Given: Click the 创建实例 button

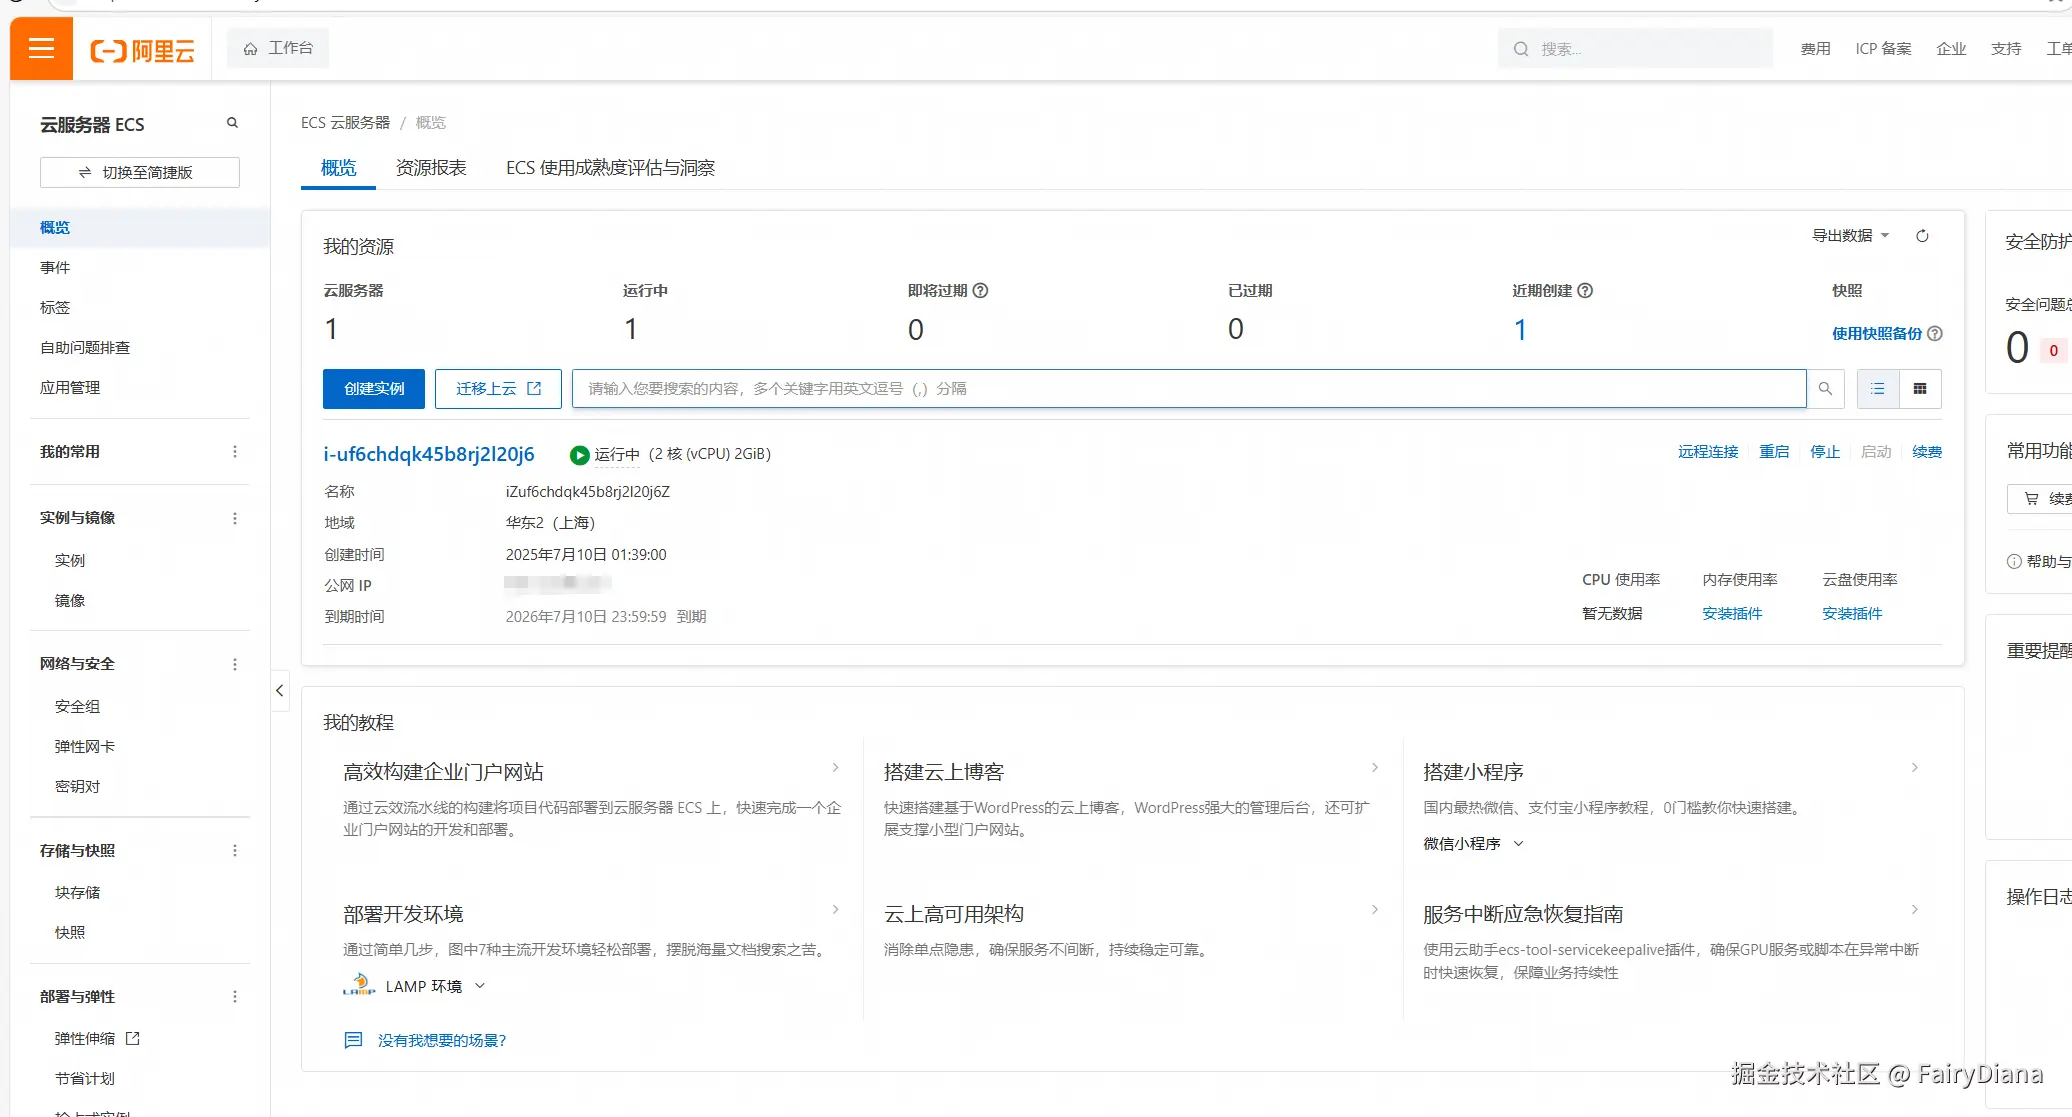Looking at the screenshot, I should [x=374, y=389].
